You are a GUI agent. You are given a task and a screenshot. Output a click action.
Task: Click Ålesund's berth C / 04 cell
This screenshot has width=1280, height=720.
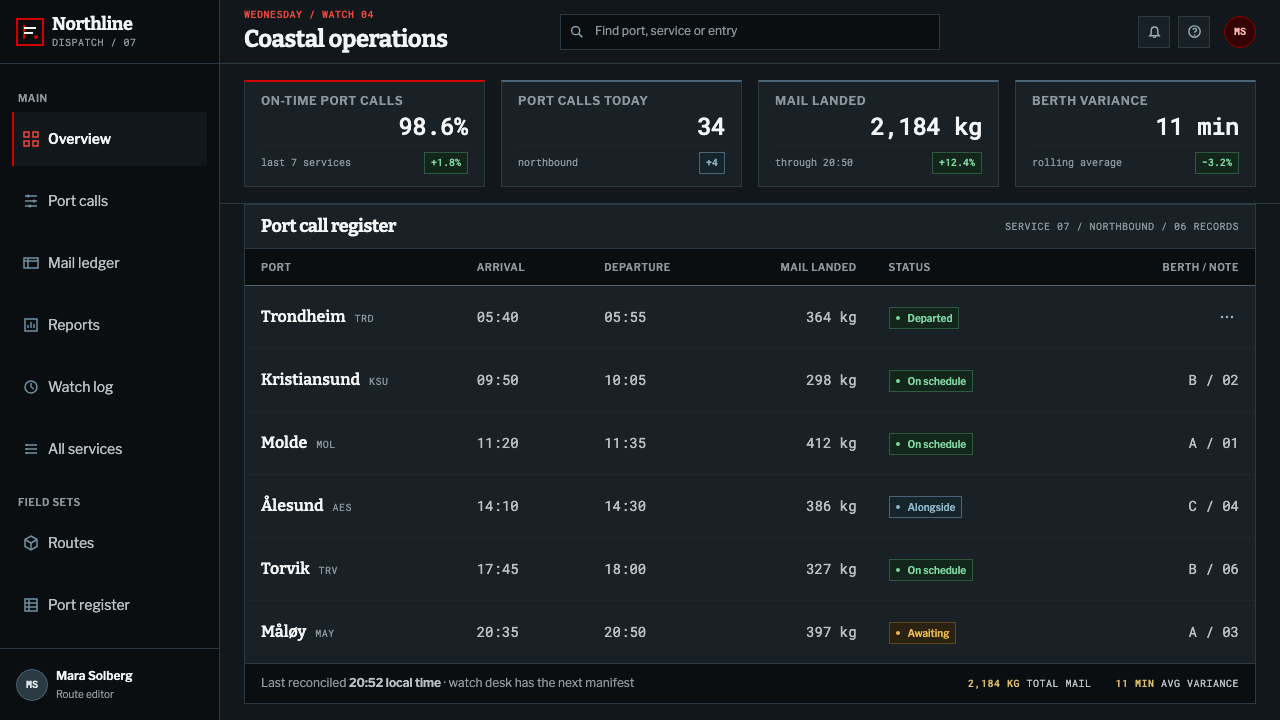pos(1213,506)
